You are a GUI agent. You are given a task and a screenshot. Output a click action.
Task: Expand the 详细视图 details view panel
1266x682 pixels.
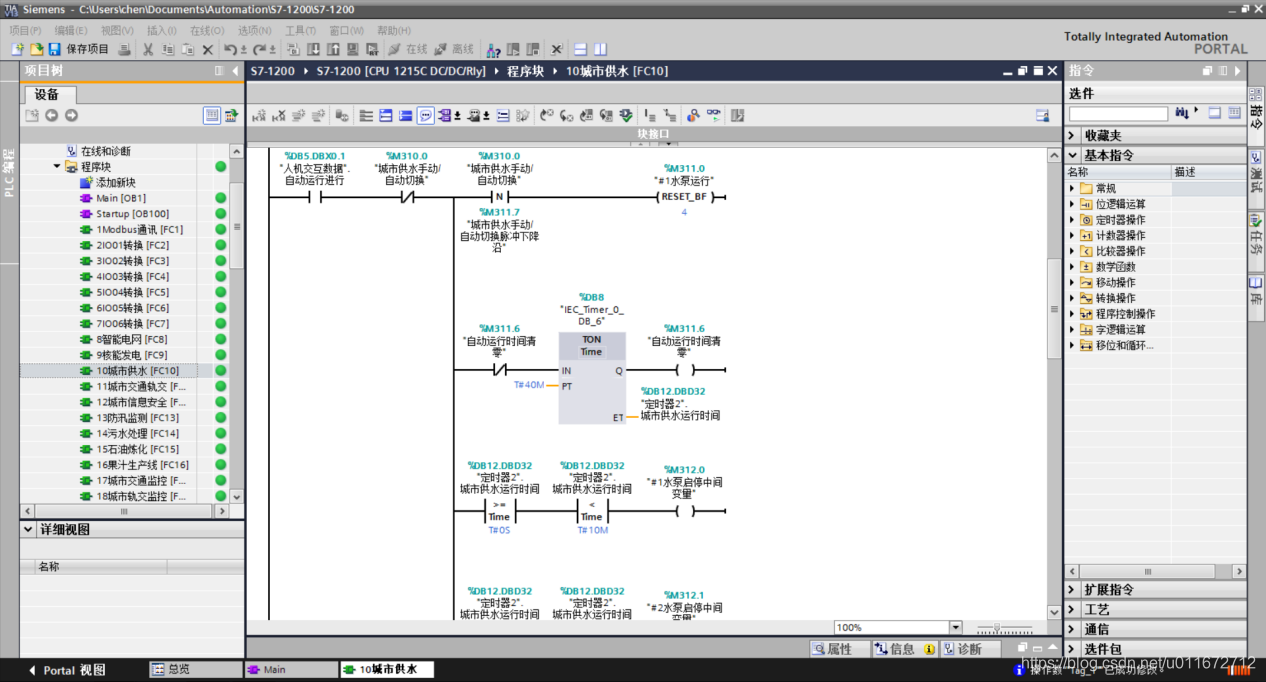pyautogui.click(x=29, y=529)
